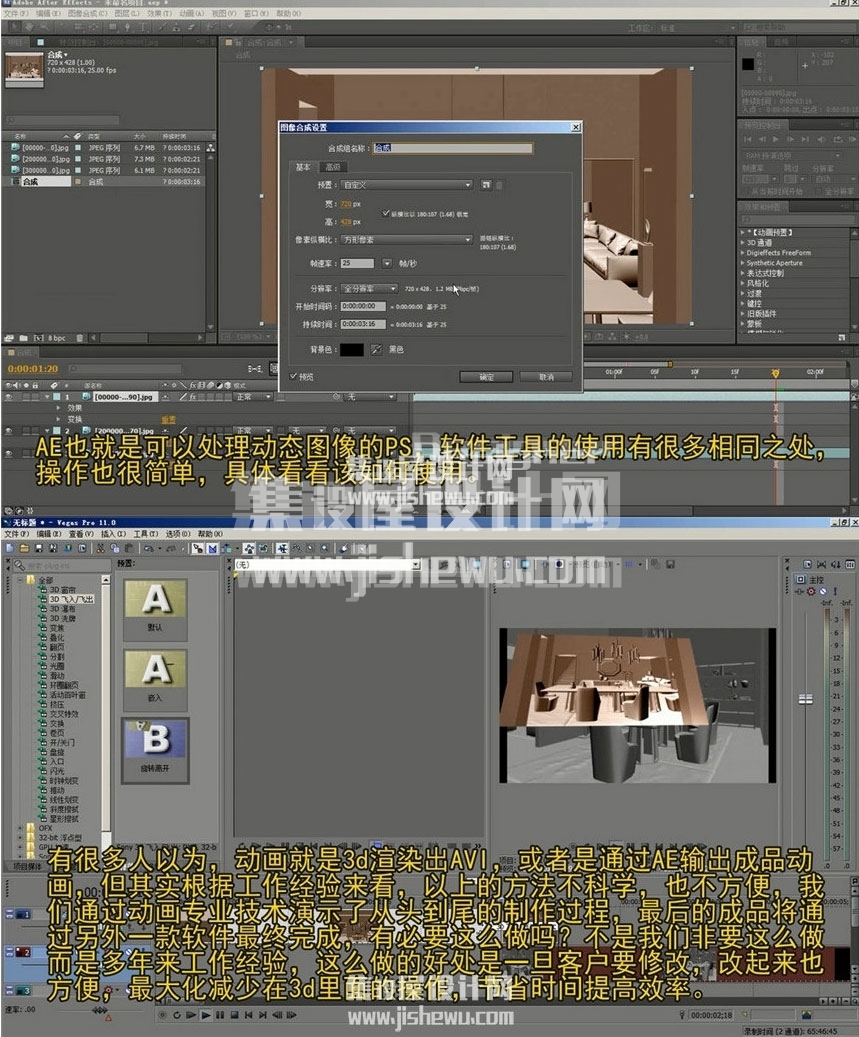Toggle snapping icon in Vegas toolbar
This screenshot has height=1037, width=859.
(198, 548)
